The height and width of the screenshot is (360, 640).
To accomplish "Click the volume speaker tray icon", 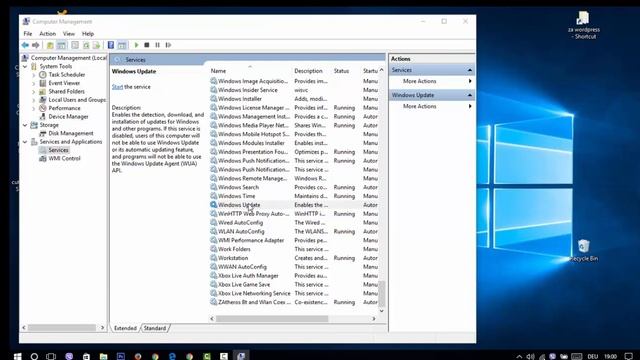I will (x=531, y=356).
